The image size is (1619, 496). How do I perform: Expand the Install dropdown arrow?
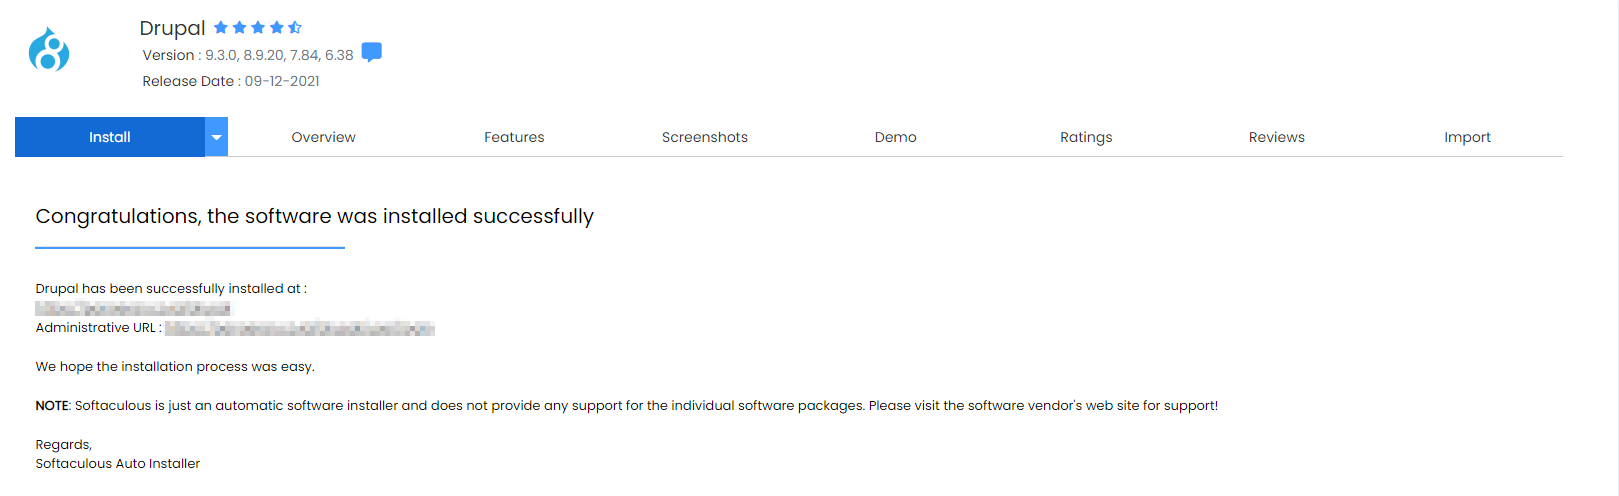point(216,137)
